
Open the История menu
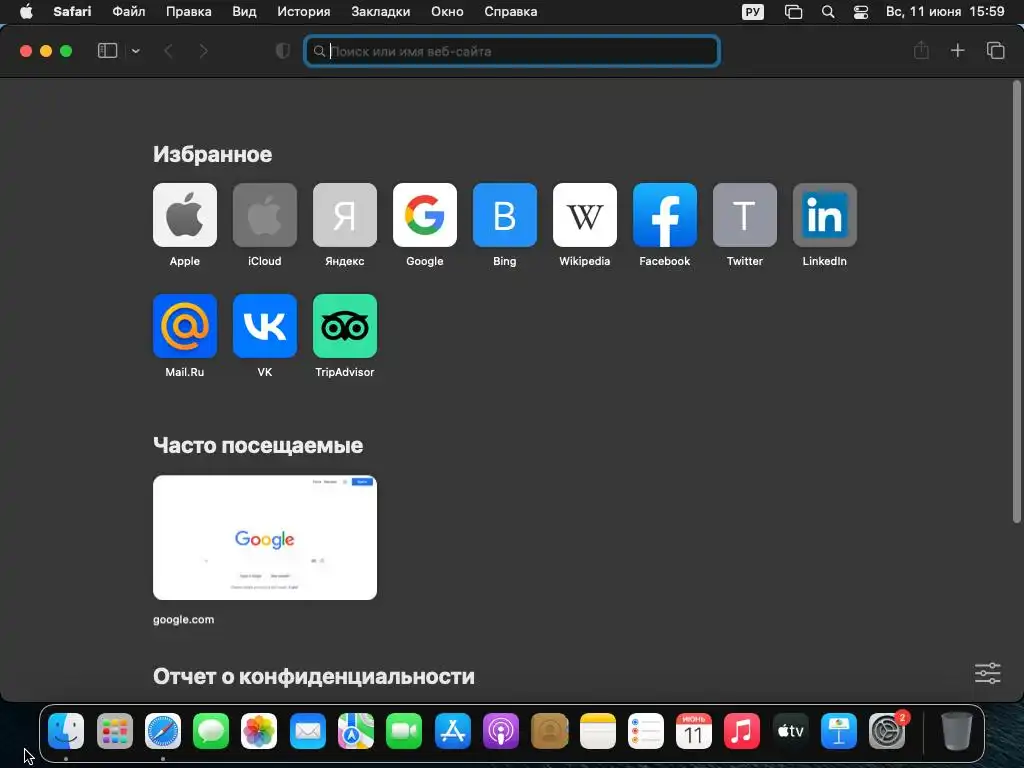coord(304,12)
